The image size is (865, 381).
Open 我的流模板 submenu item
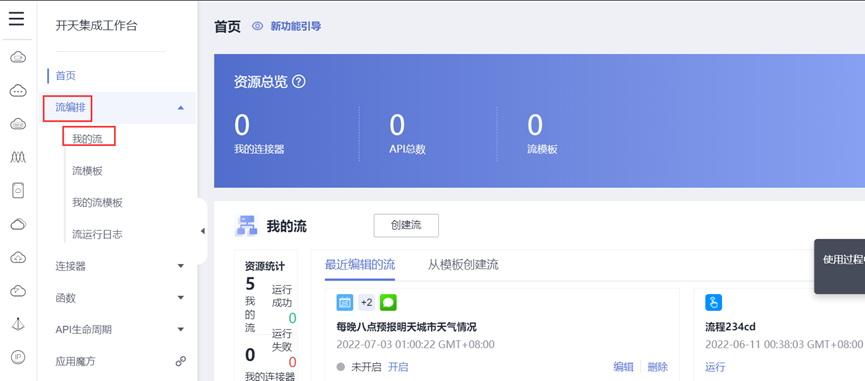pyautogui.click(x=98, y=202)
